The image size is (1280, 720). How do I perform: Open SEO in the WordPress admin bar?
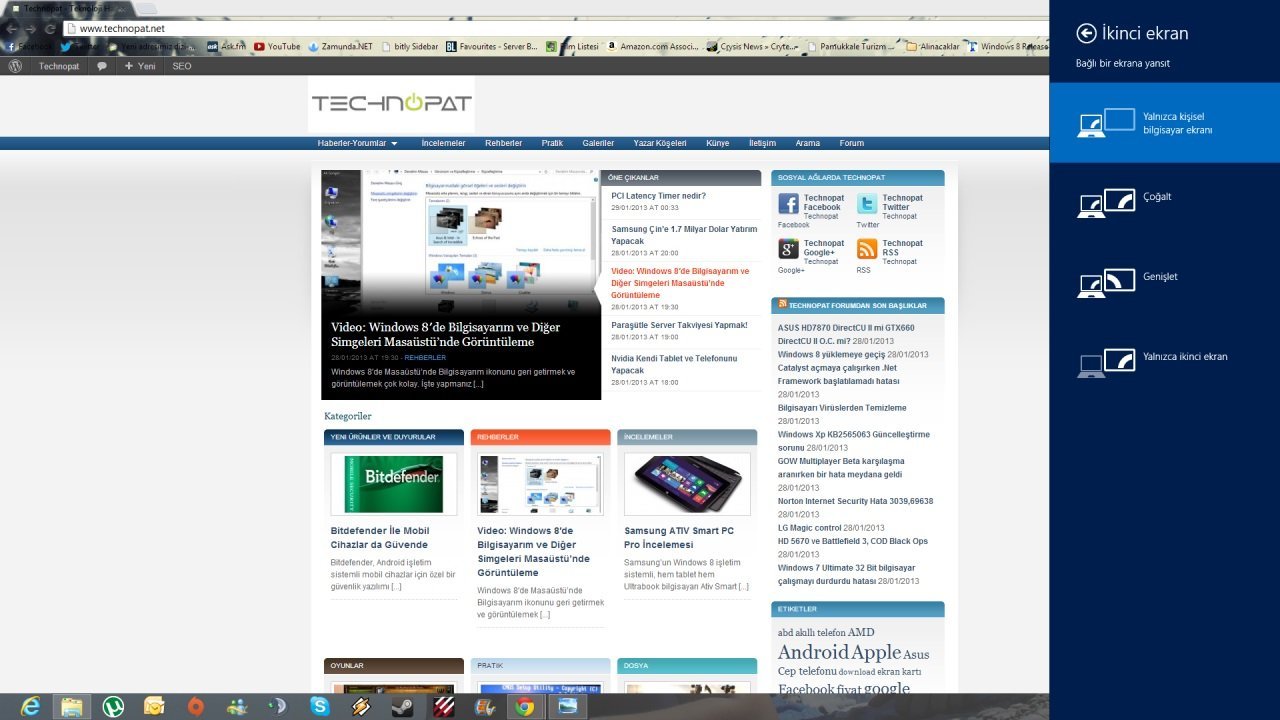click(181, 66)
